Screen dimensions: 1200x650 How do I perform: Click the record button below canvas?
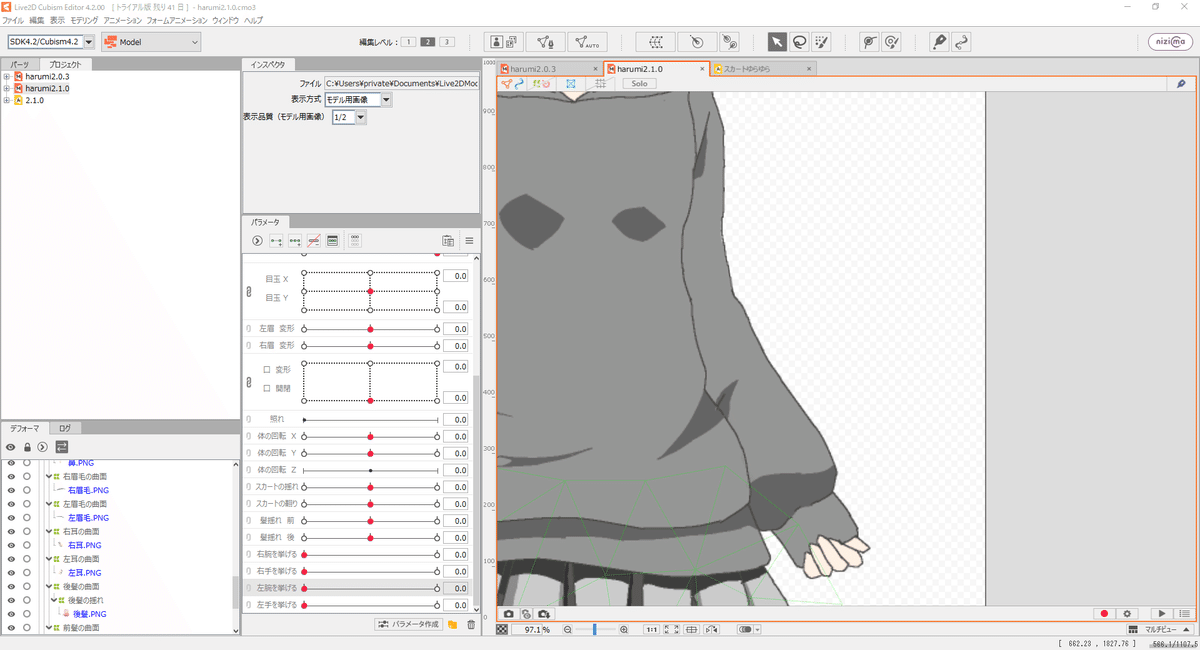click(x=1104, y=613)
